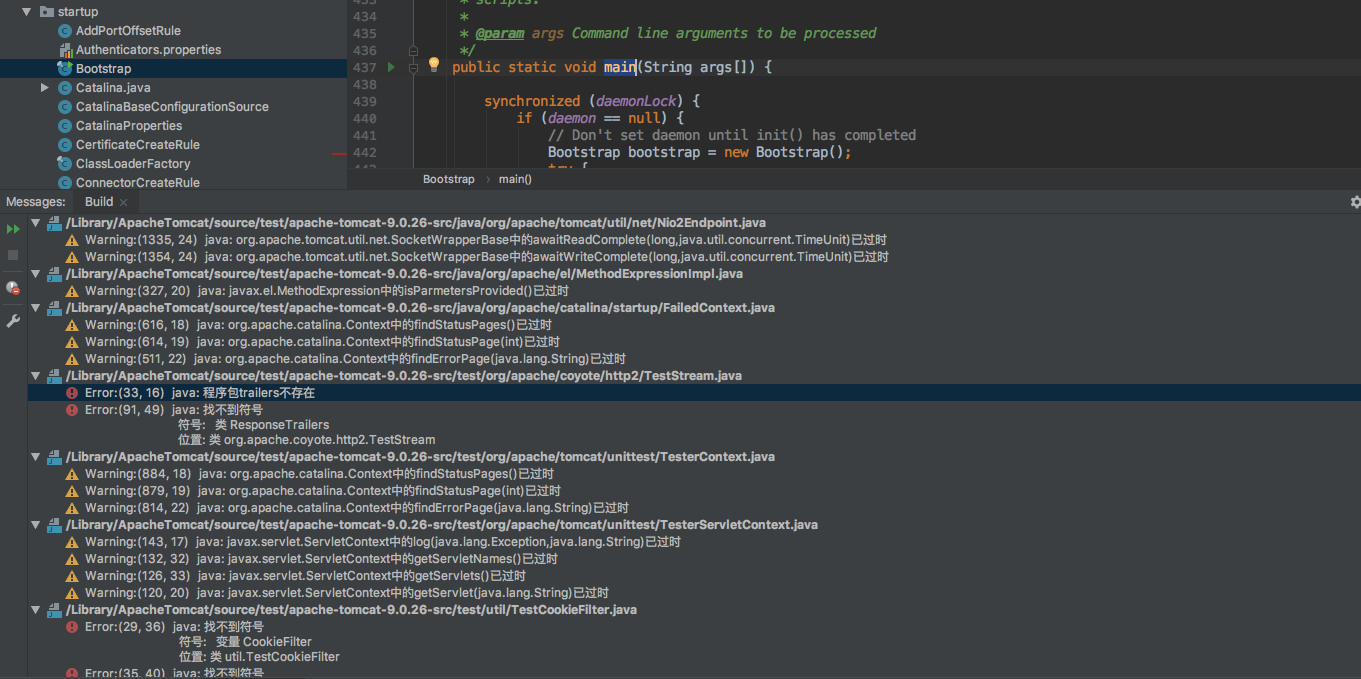Click the Bootstrap breadcrumb item
The height and width of the screenshot is (679, 1361).
(x=449, y=179)
